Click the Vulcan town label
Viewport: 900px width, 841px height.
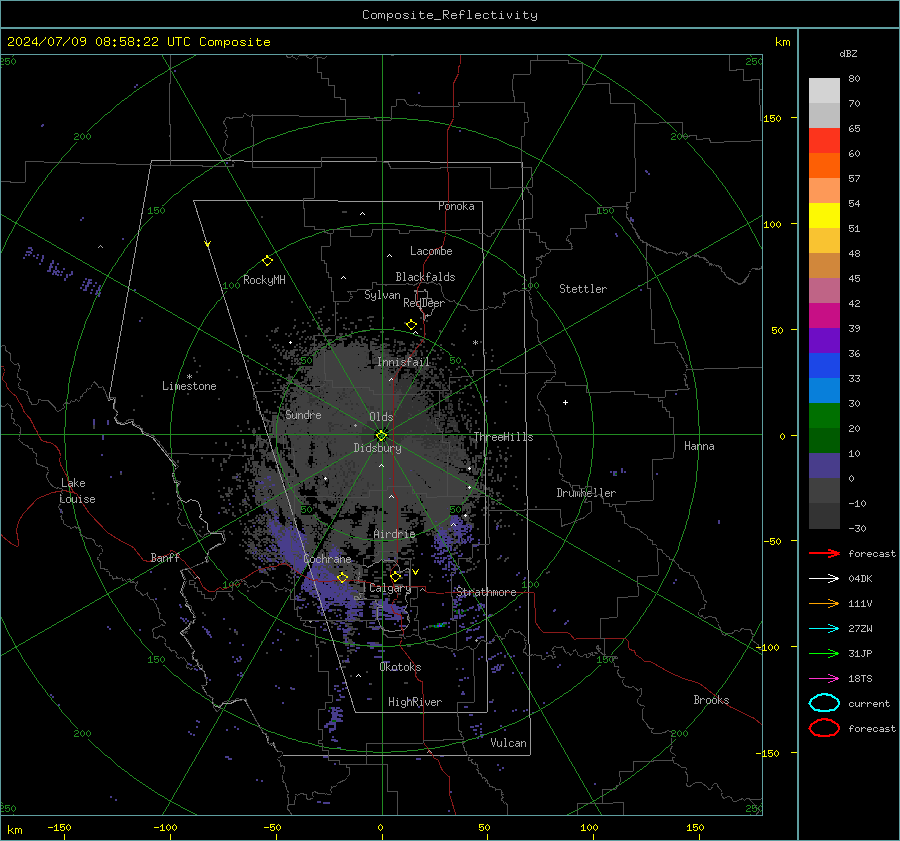pyautogui.click(x=509, y=743)
